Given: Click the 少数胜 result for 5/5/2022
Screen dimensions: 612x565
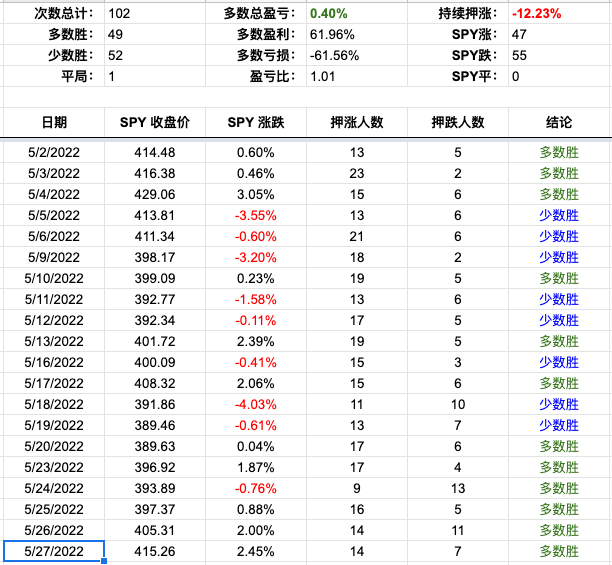Looking at the screenshot, I should 559,215.
